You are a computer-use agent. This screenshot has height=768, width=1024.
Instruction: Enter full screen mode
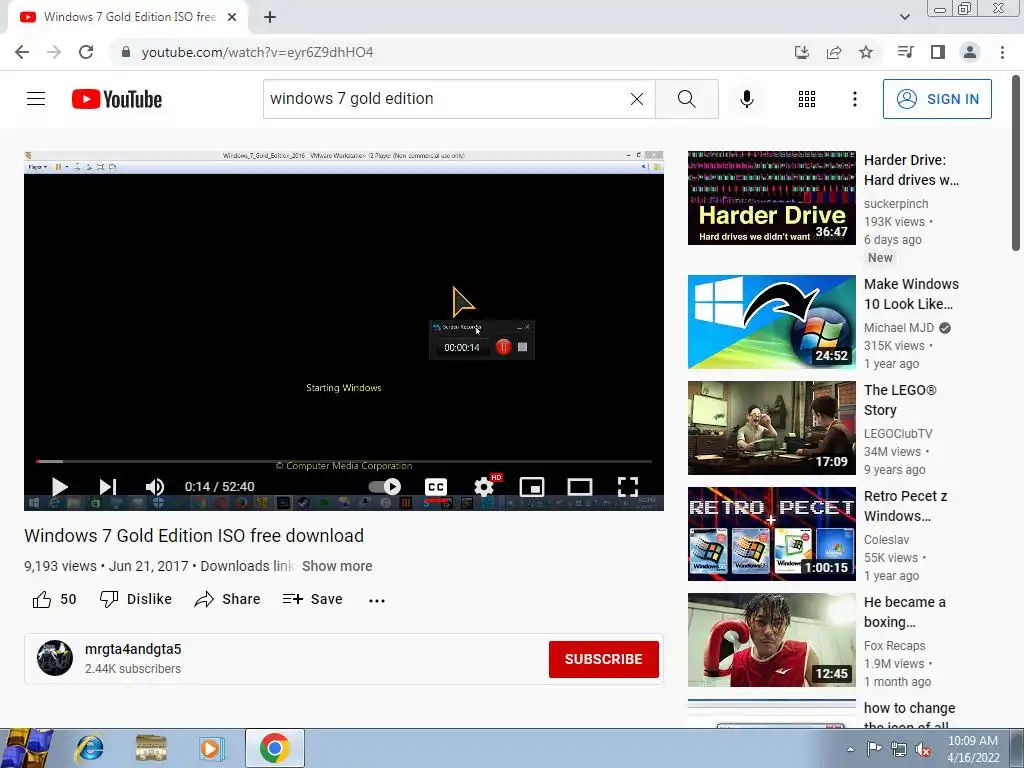tap(628, 487)
